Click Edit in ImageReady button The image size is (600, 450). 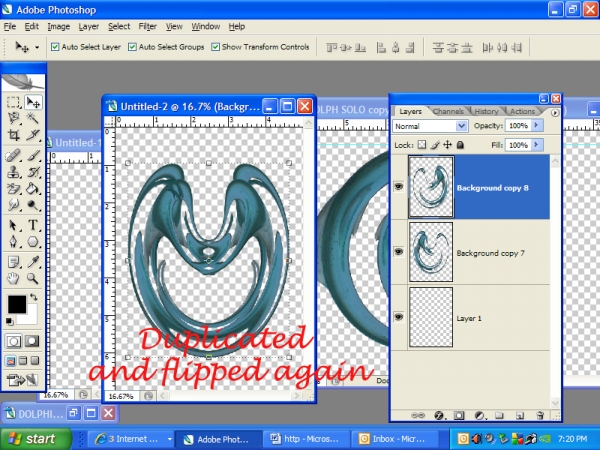(x=23, y=380)
